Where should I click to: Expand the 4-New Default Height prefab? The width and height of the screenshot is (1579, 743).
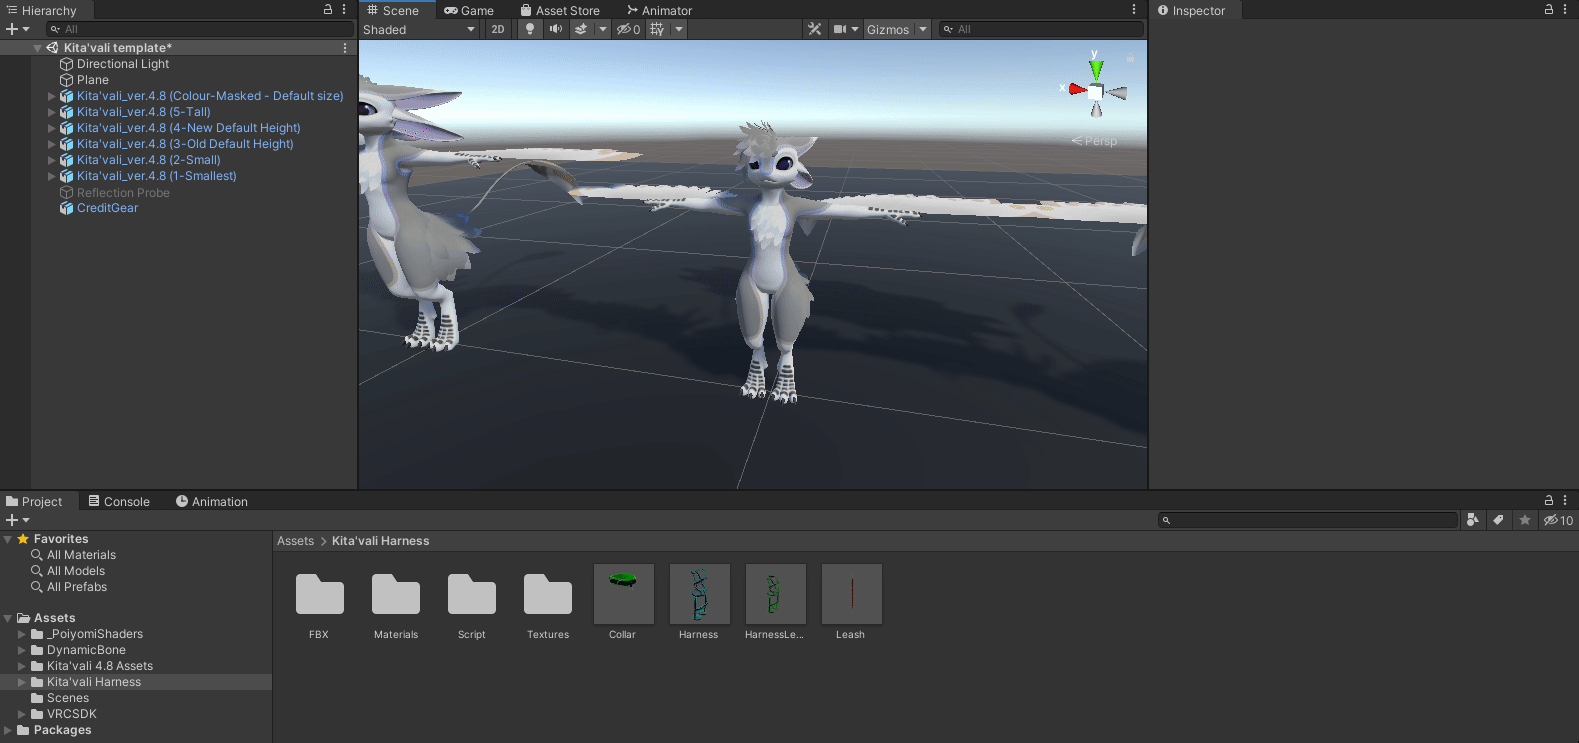pyautogui.click(x=52, y=128)
